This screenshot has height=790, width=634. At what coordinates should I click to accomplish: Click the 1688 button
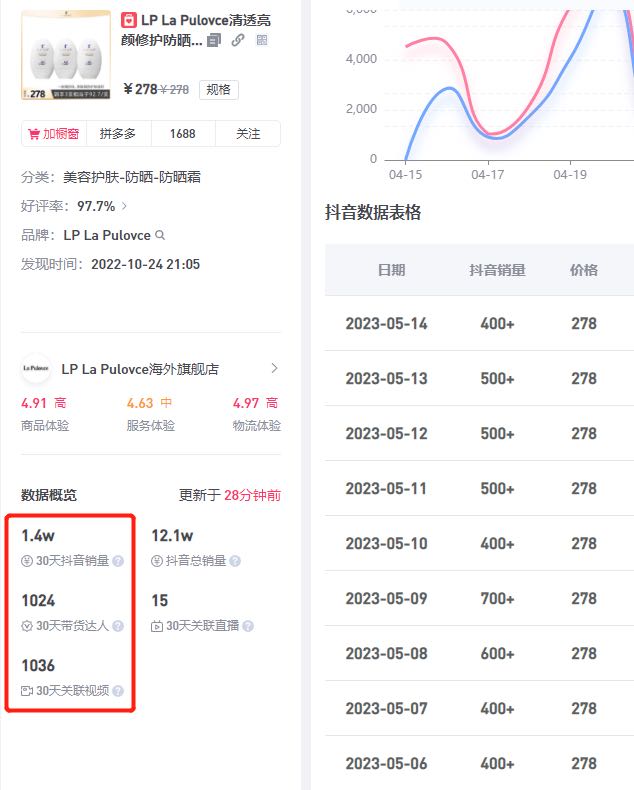(182, 134)
